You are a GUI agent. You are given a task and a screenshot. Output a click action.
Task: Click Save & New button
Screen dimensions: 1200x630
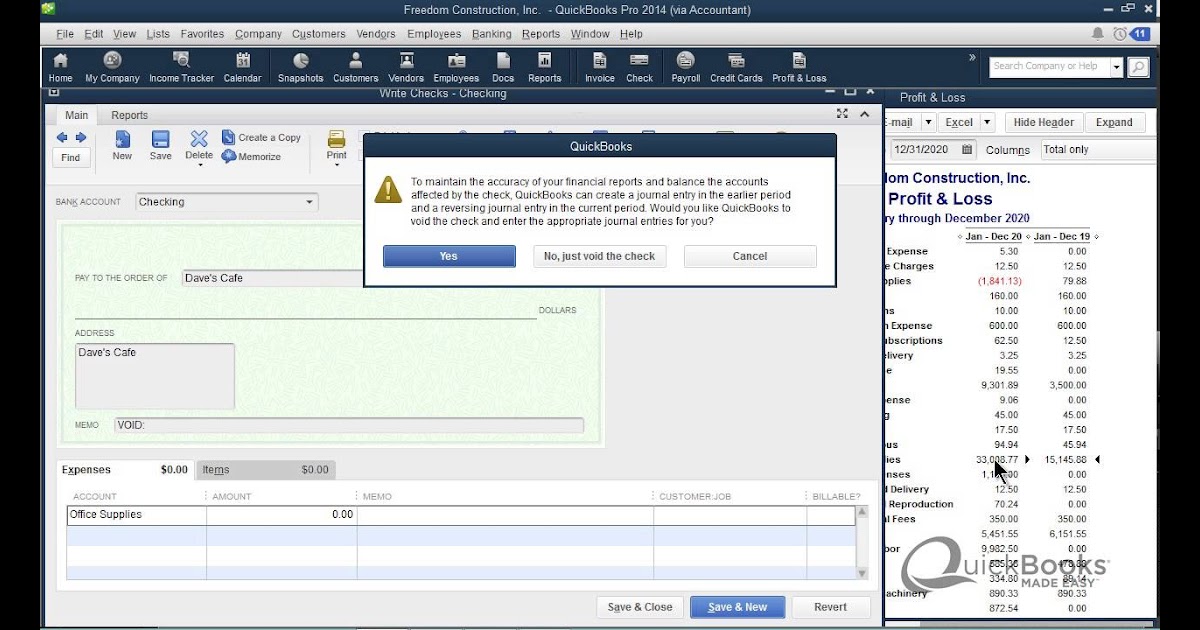[737, 607]
